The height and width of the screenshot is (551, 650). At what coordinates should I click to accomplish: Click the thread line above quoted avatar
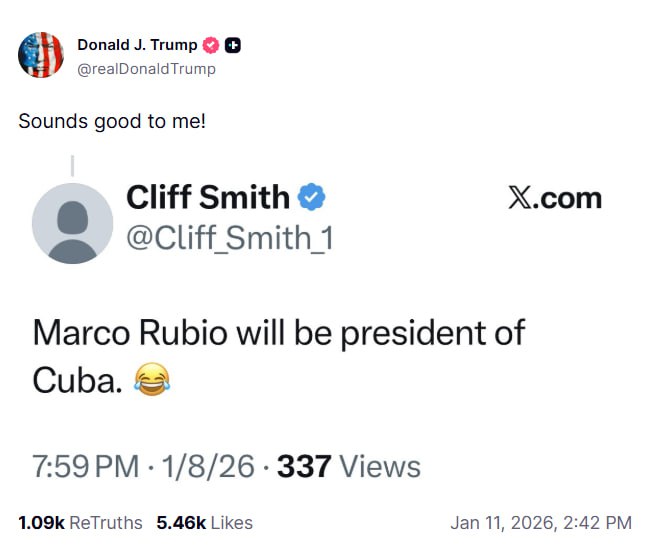click(72, 165)
